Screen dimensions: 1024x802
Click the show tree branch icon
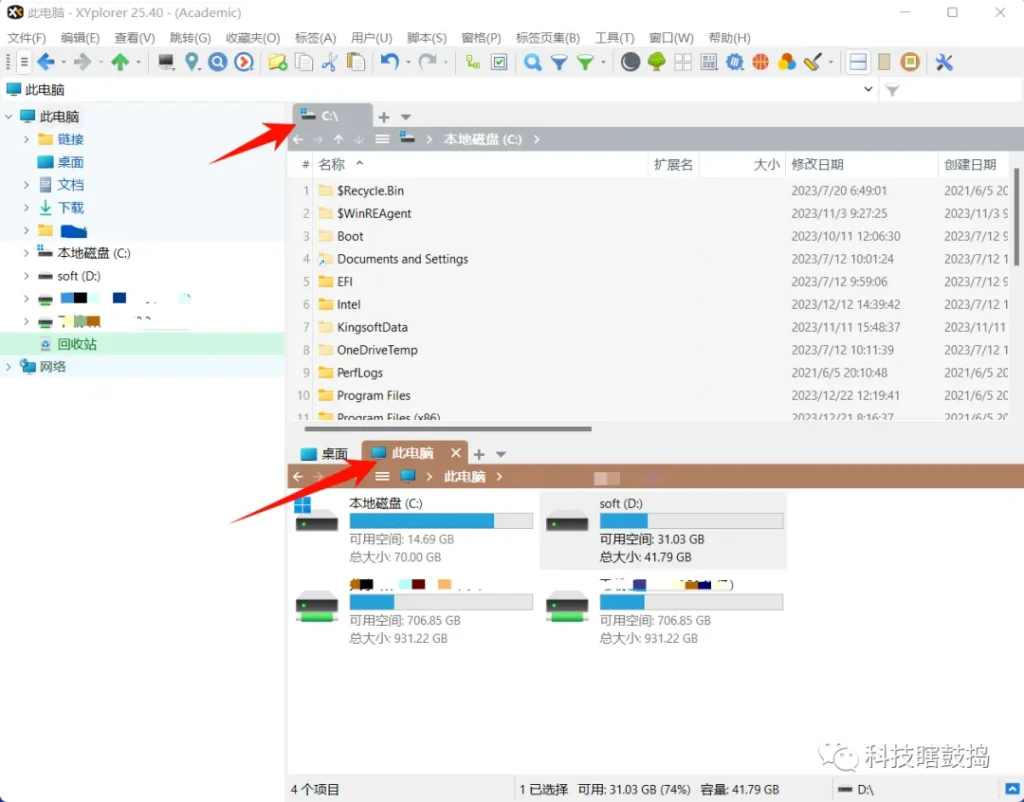(473, 62)
